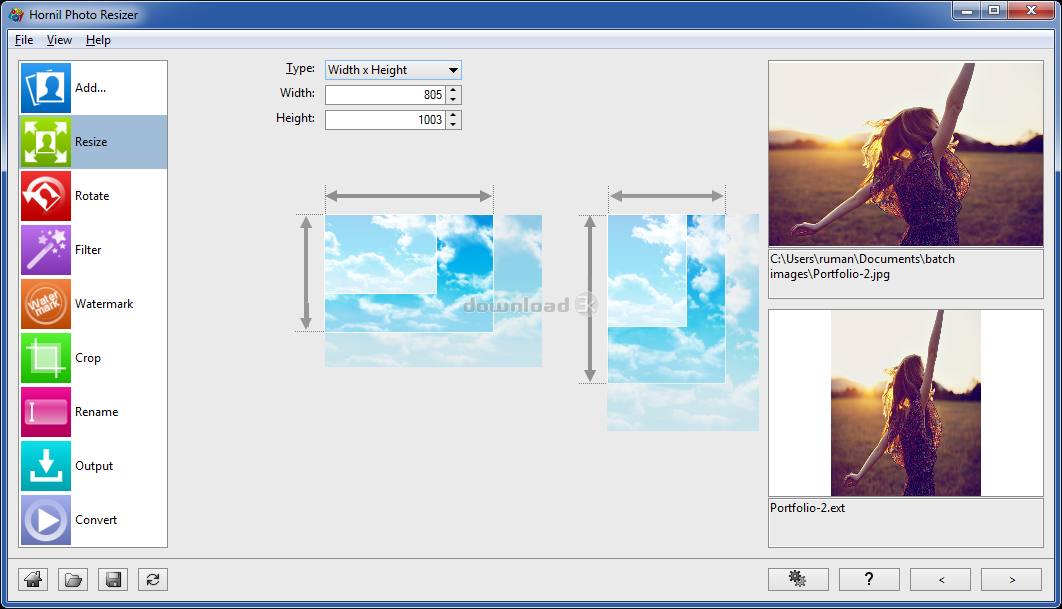The width and height of the screenshot is (1062, 609).
Task: Click the refresh arrows icon
Action: point(153,579)
